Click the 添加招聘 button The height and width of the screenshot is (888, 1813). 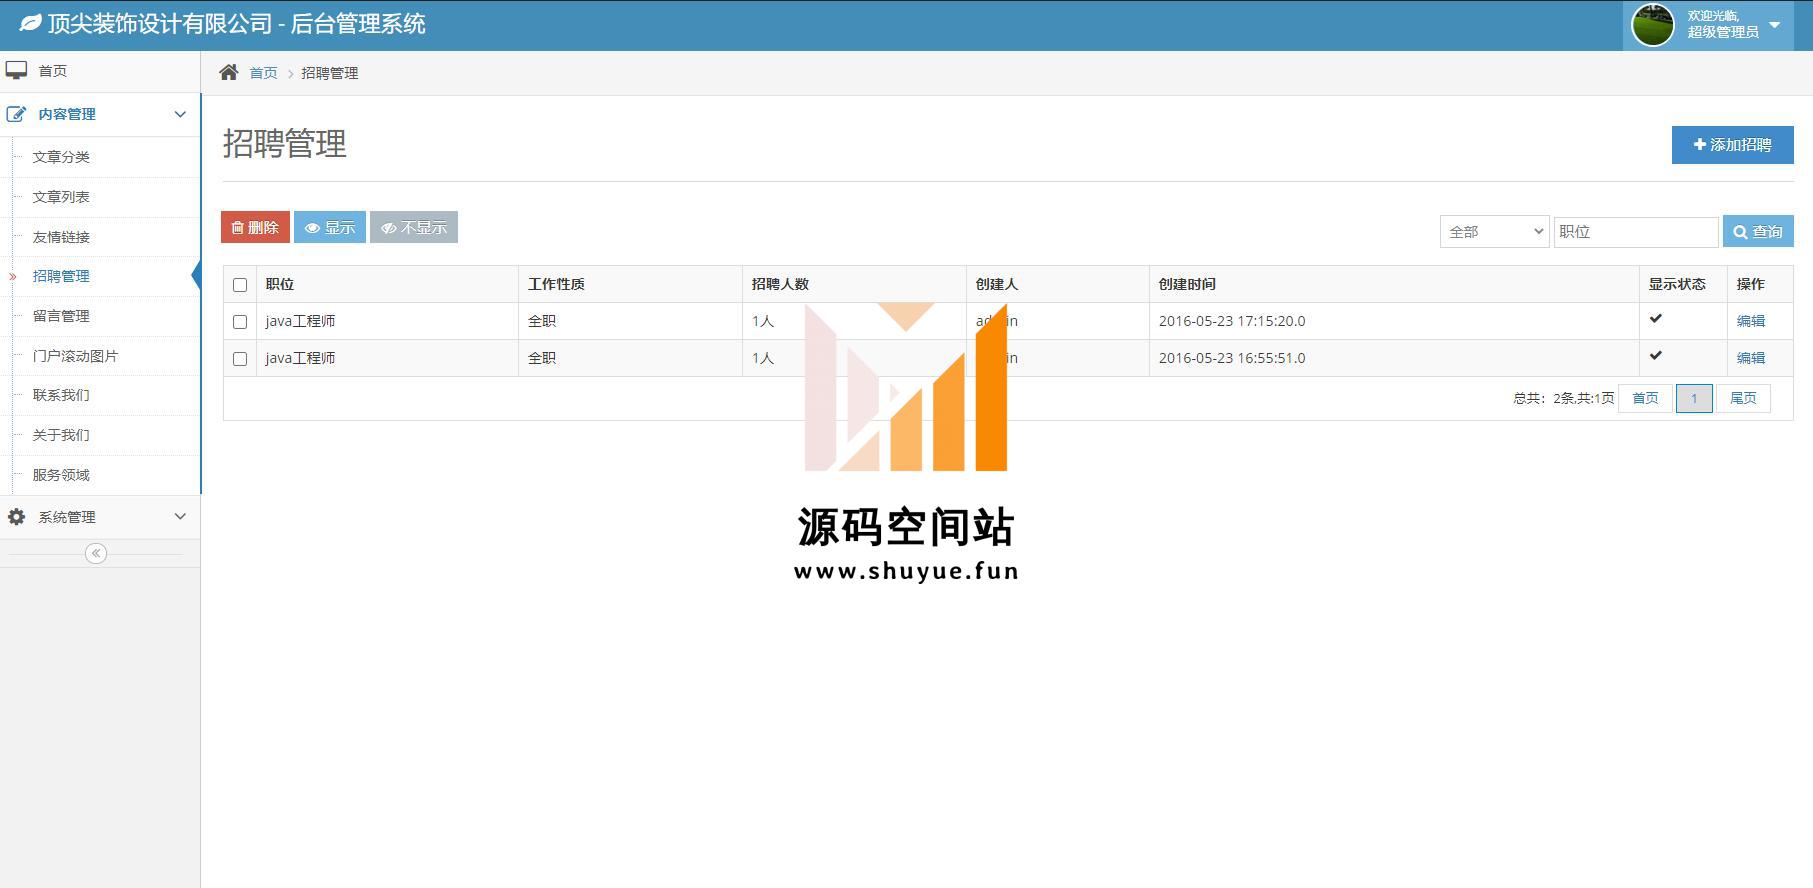1732,145
